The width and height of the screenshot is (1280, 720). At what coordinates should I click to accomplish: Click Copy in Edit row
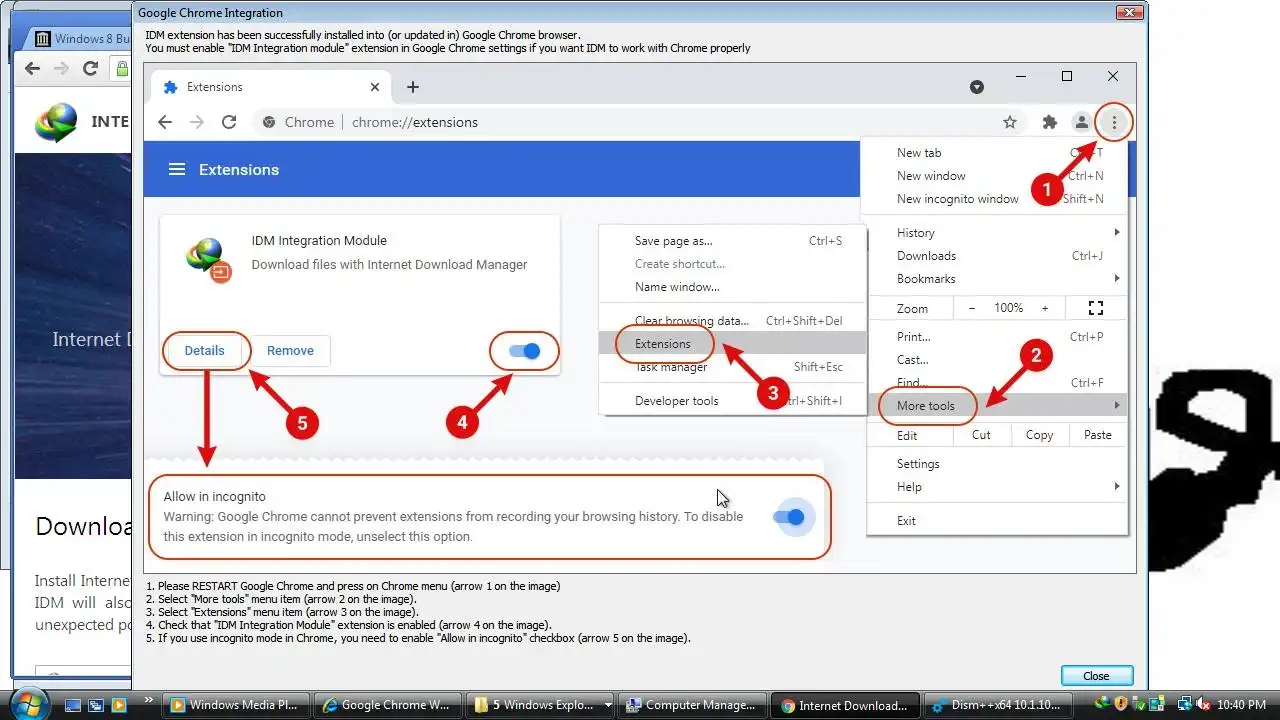click(x=1039, y=435)
